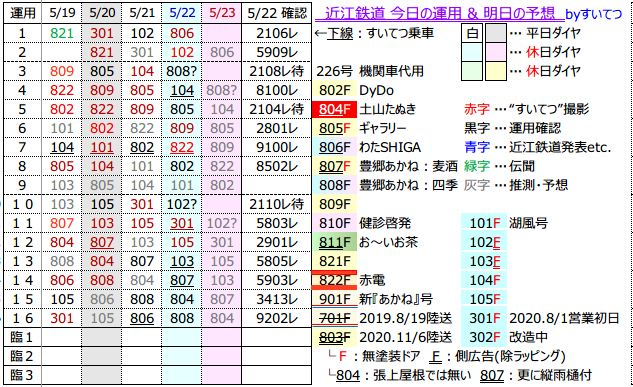The height and width of the screenshot is (387, 633).
Task: Select the green 811F お〜いお茶 cell
Action: [334, 242]
